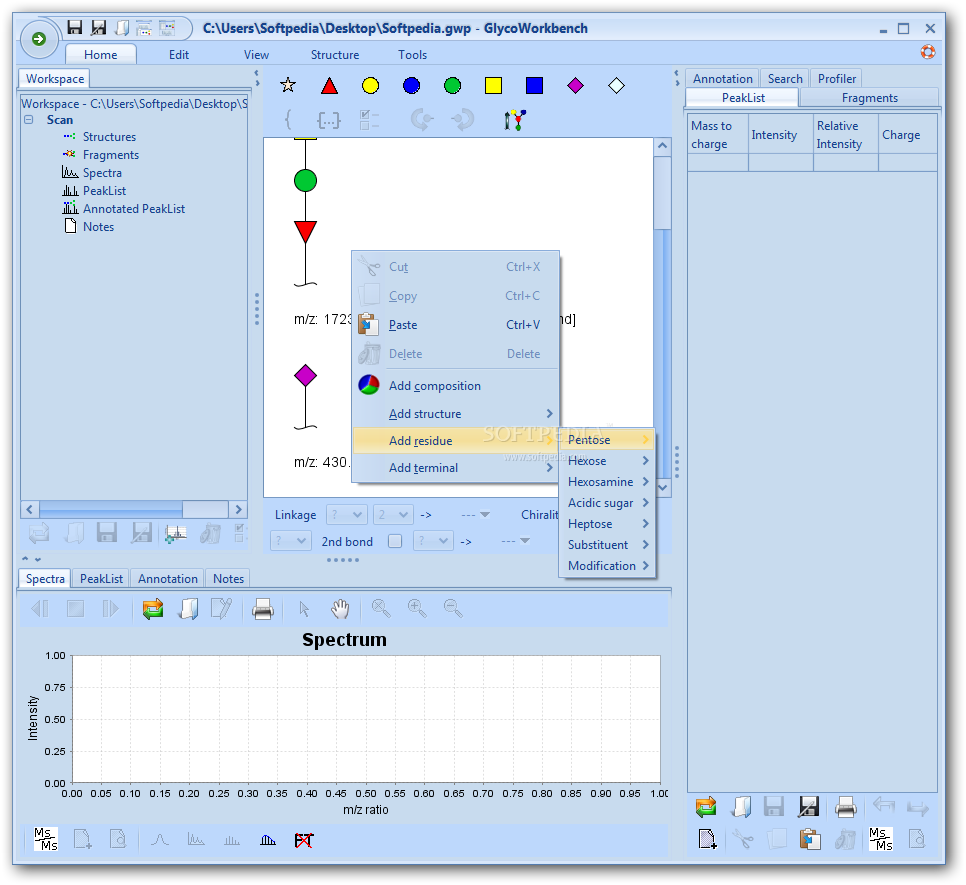The width and height of the screenshot is (966, 885).
Task: Select Structures in the workspace tree
Action: 109,137
